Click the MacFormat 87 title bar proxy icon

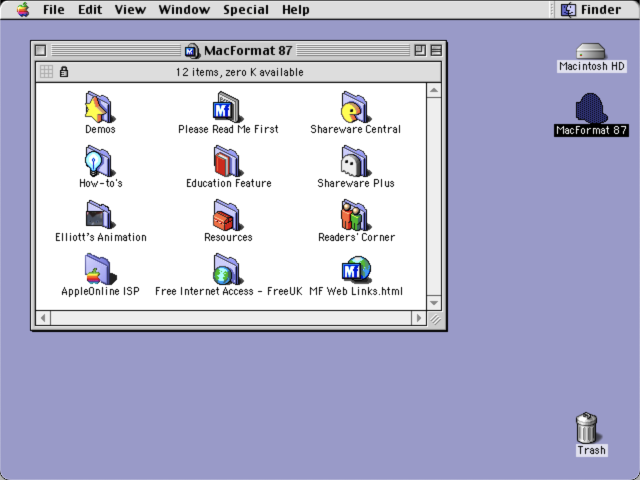tap(192, 51)
